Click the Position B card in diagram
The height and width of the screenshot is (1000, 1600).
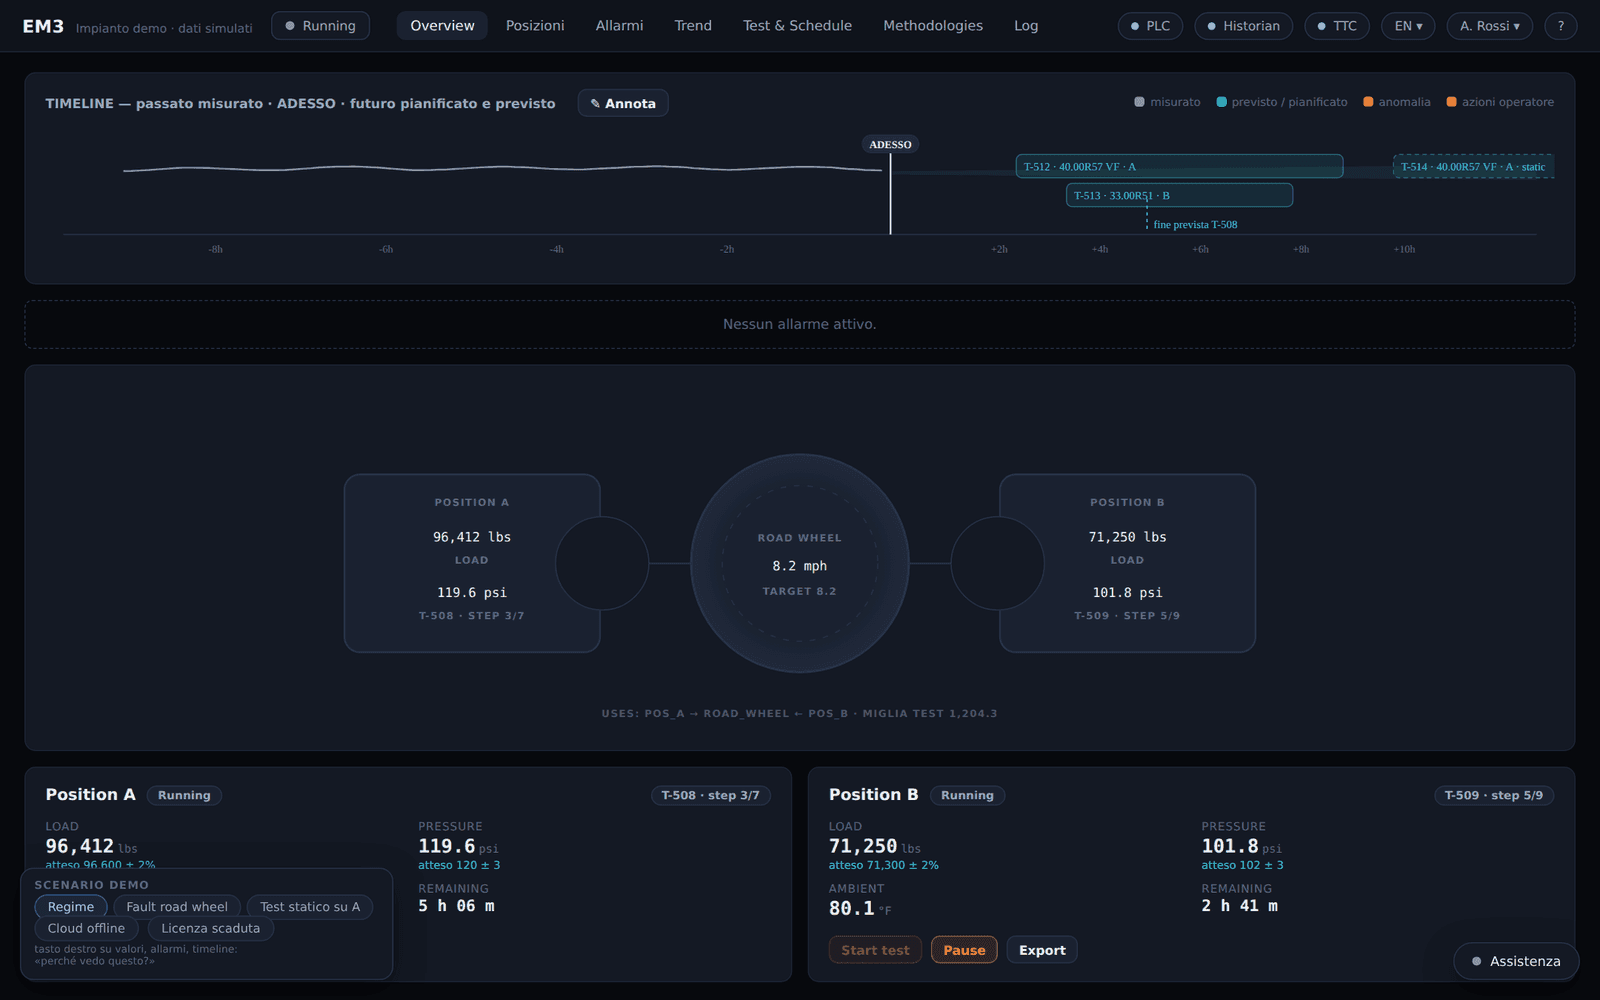click(1127, 563)
